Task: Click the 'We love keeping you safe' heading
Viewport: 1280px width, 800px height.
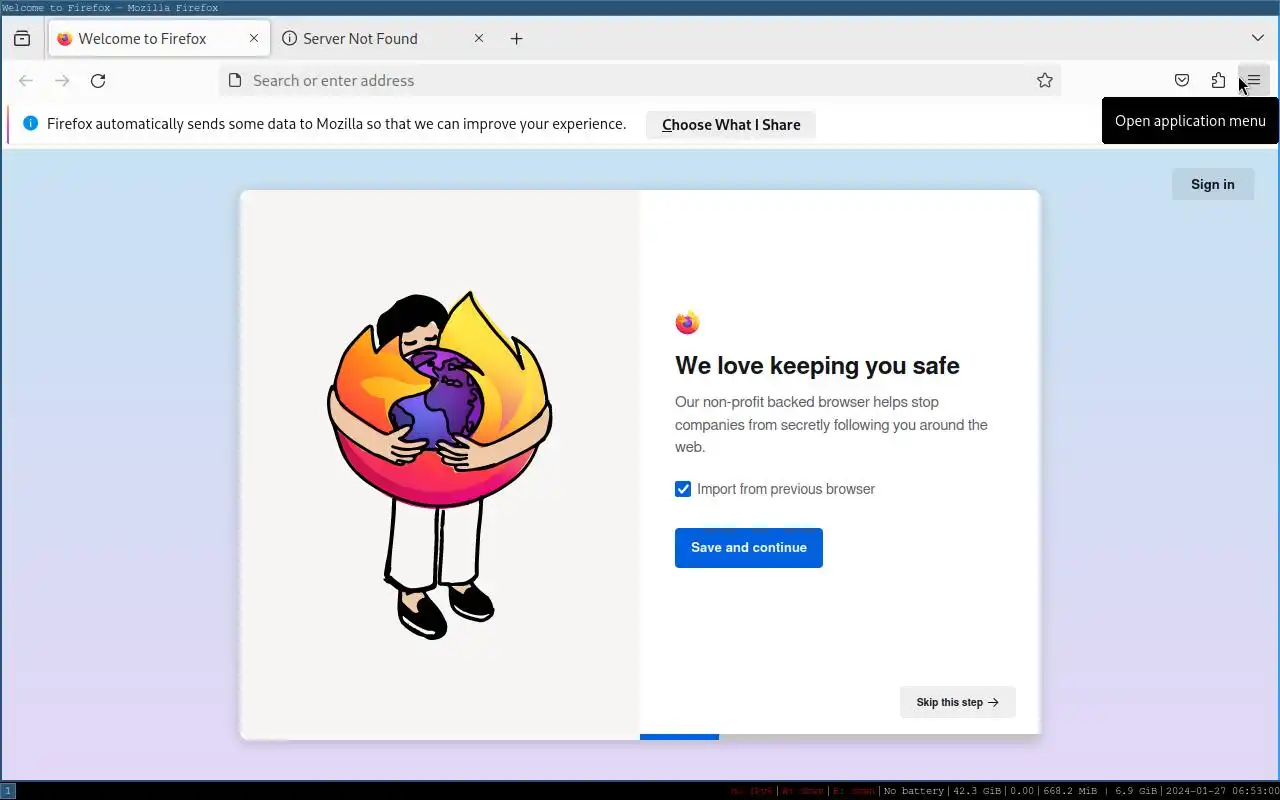Action: pyautogui.click(x=817, y=365)
